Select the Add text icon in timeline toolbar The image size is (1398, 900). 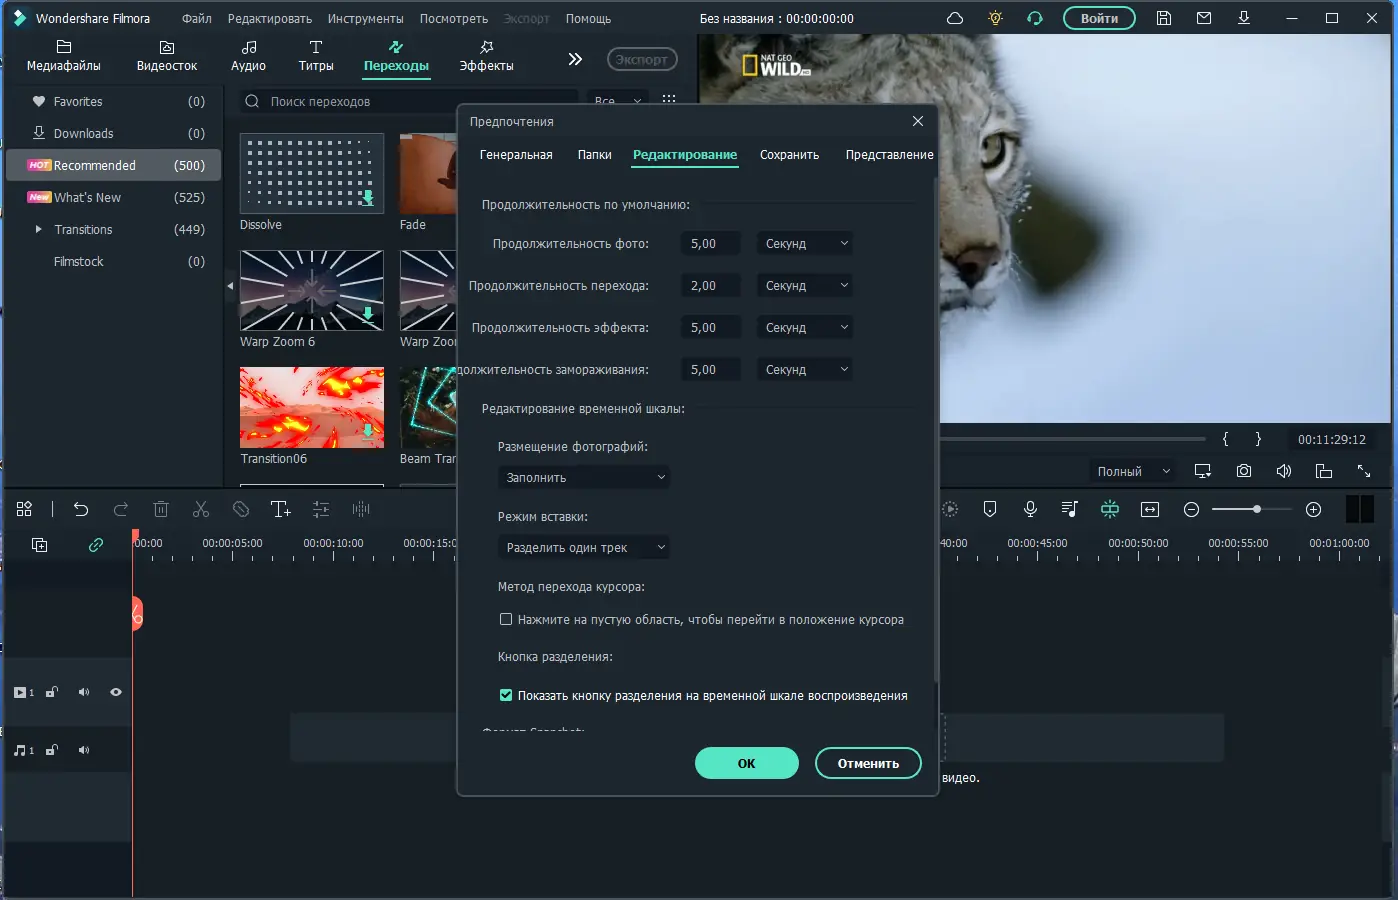point(280,509)
